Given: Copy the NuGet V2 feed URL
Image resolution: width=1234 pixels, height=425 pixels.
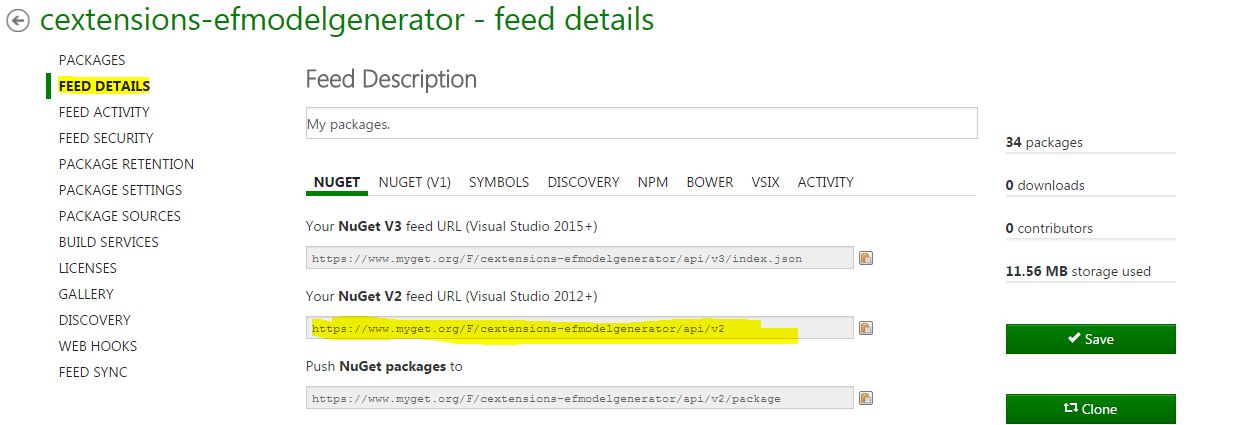Looking at the screenshot, I should (x=866, y=328).
